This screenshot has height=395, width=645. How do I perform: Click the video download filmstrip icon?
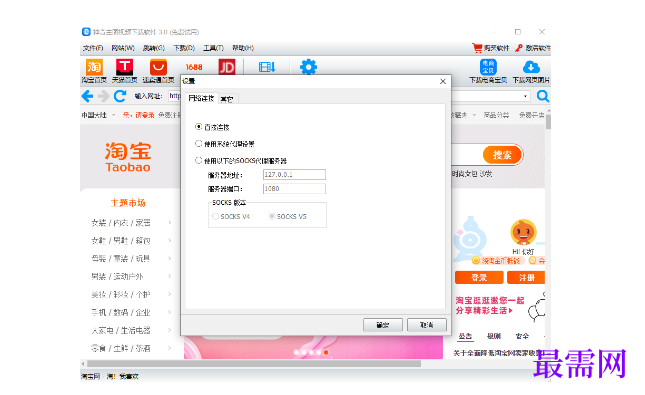point(267,67)
